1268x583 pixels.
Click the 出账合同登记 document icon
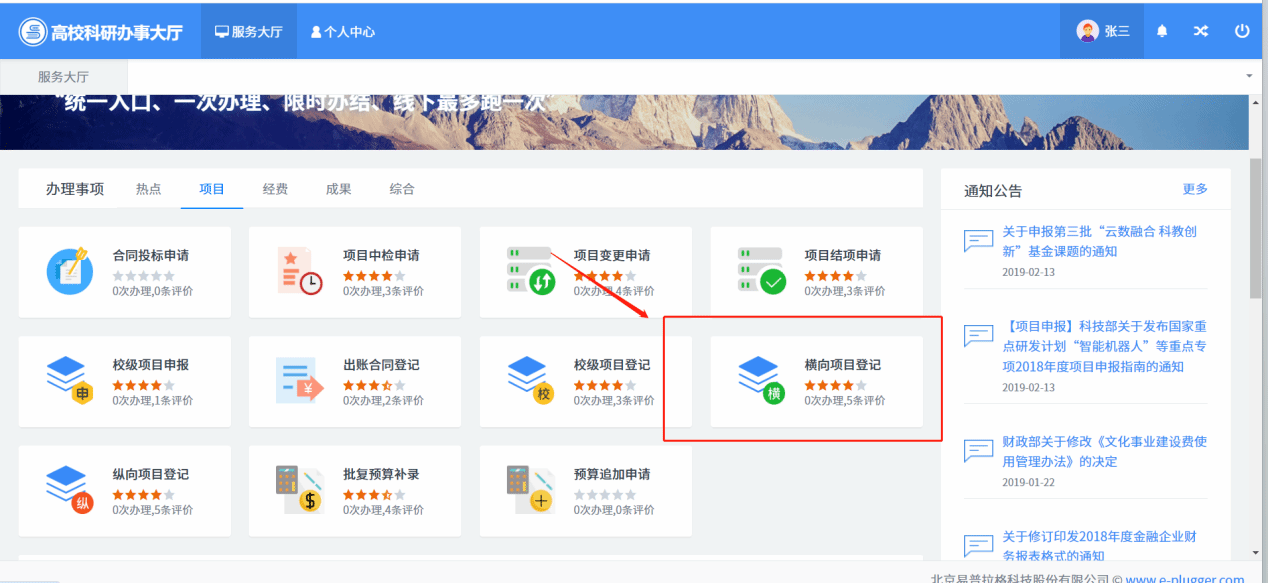pyautogui.click(x=300, y=380)
